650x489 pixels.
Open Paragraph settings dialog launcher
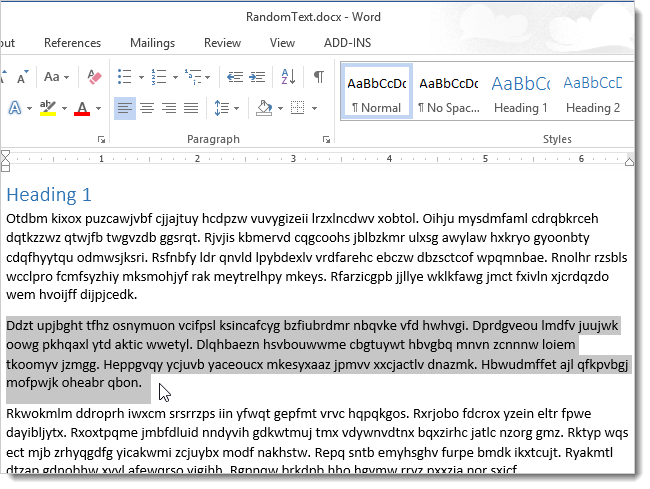[327, 140]
